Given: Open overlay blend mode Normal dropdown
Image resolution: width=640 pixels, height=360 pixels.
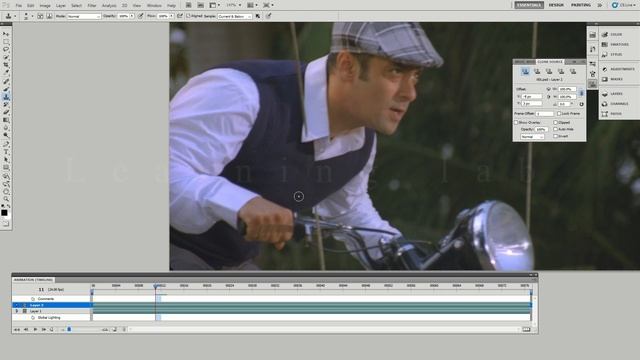Looking at the screenshot, I should point(532,137).
